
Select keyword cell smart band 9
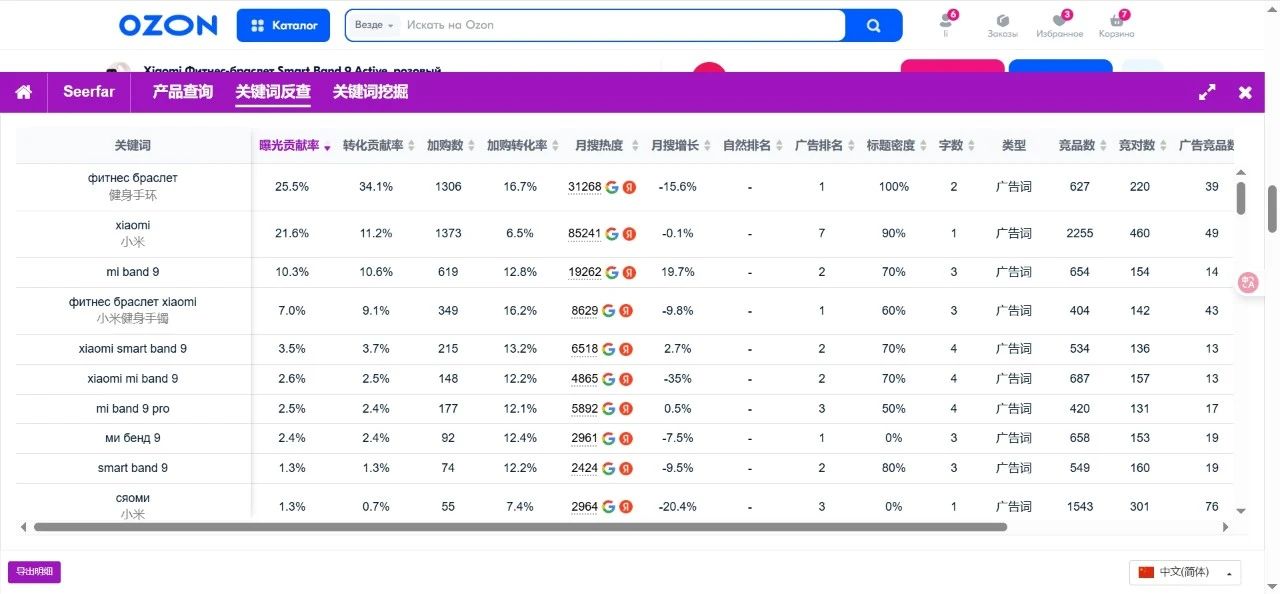[133, 468]
